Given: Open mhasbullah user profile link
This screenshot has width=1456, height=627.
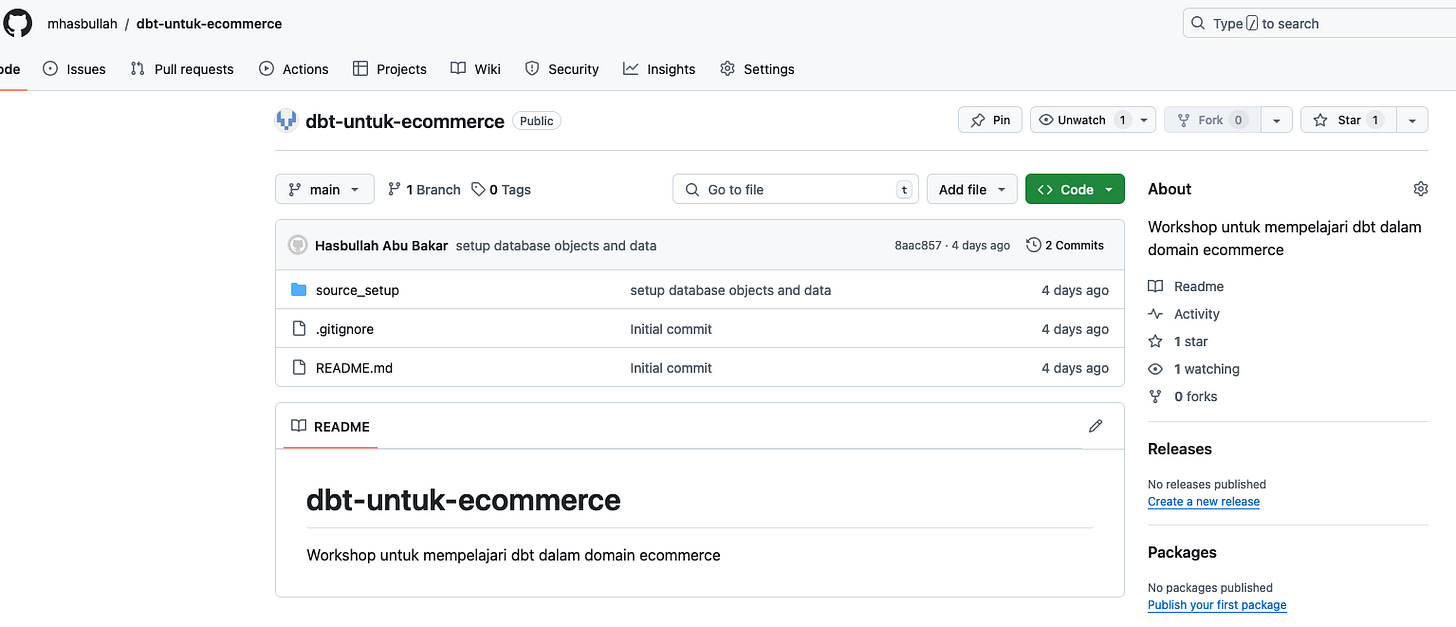Looking at the screenshot, I should [80, 23].
